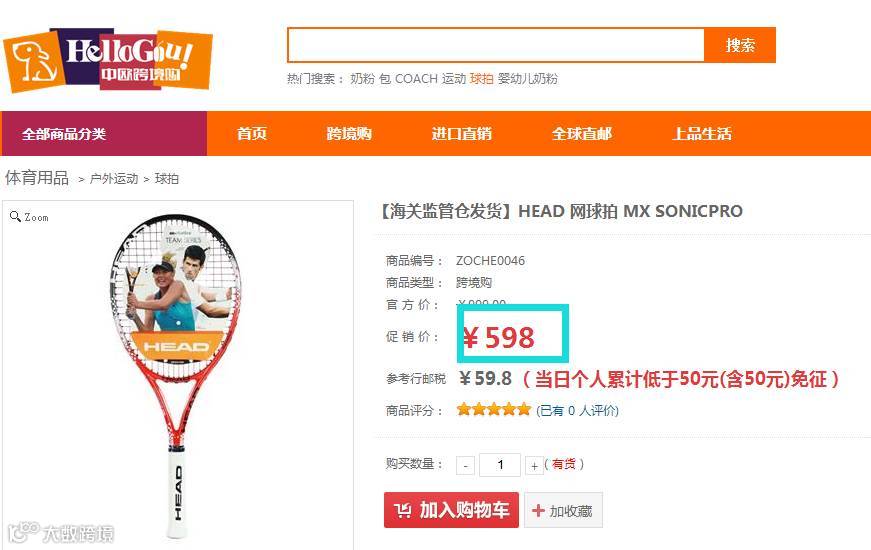Click the plus icon on 加收藏 button
Image resolution: width=871 pixels, height=550 pixels.
click(538, 510)
